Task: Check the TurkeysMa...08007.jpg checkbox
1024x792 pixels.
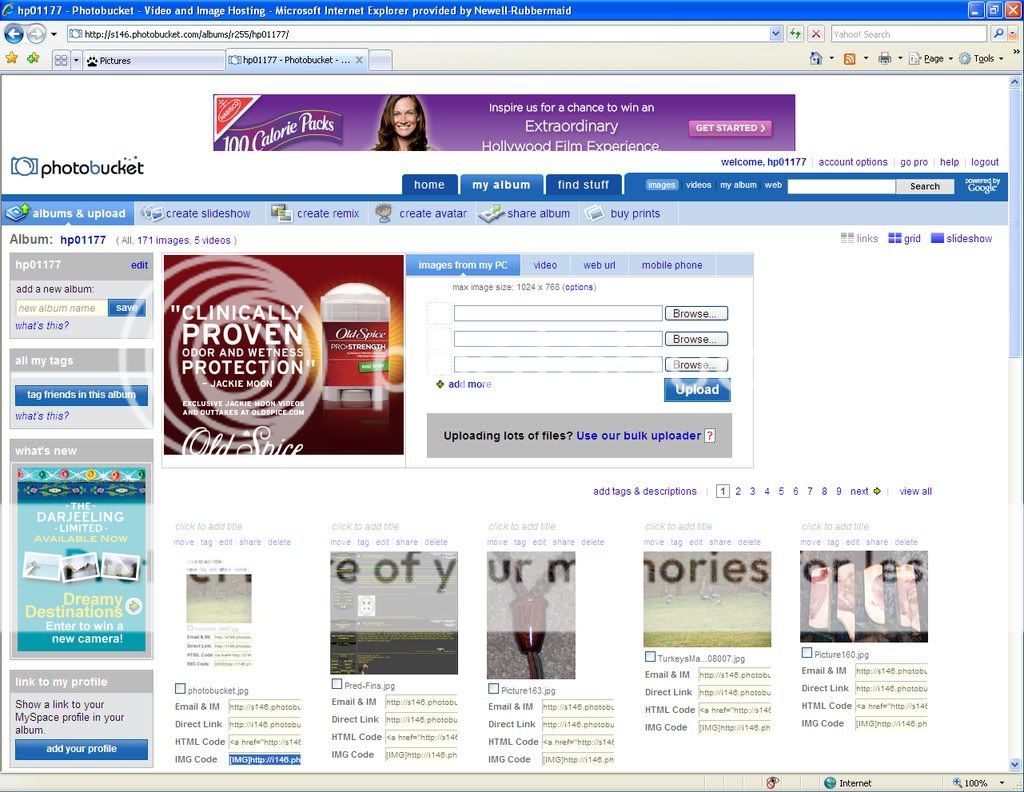Action: 650,656
